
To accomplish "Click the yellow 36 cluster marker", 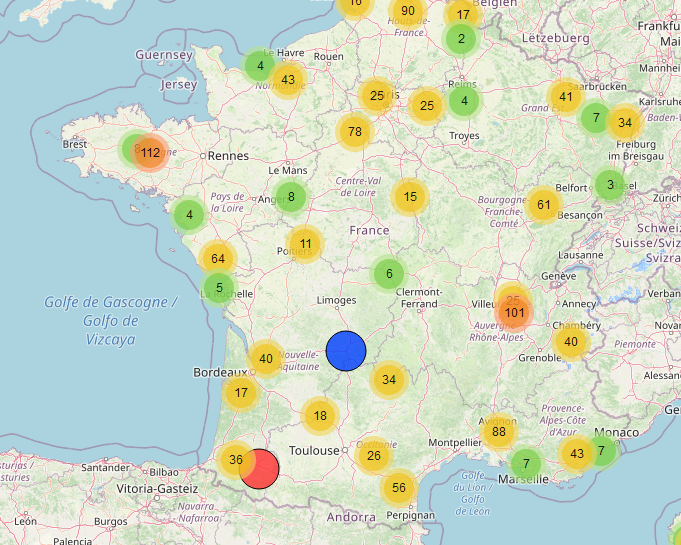I will pos(235,460).
